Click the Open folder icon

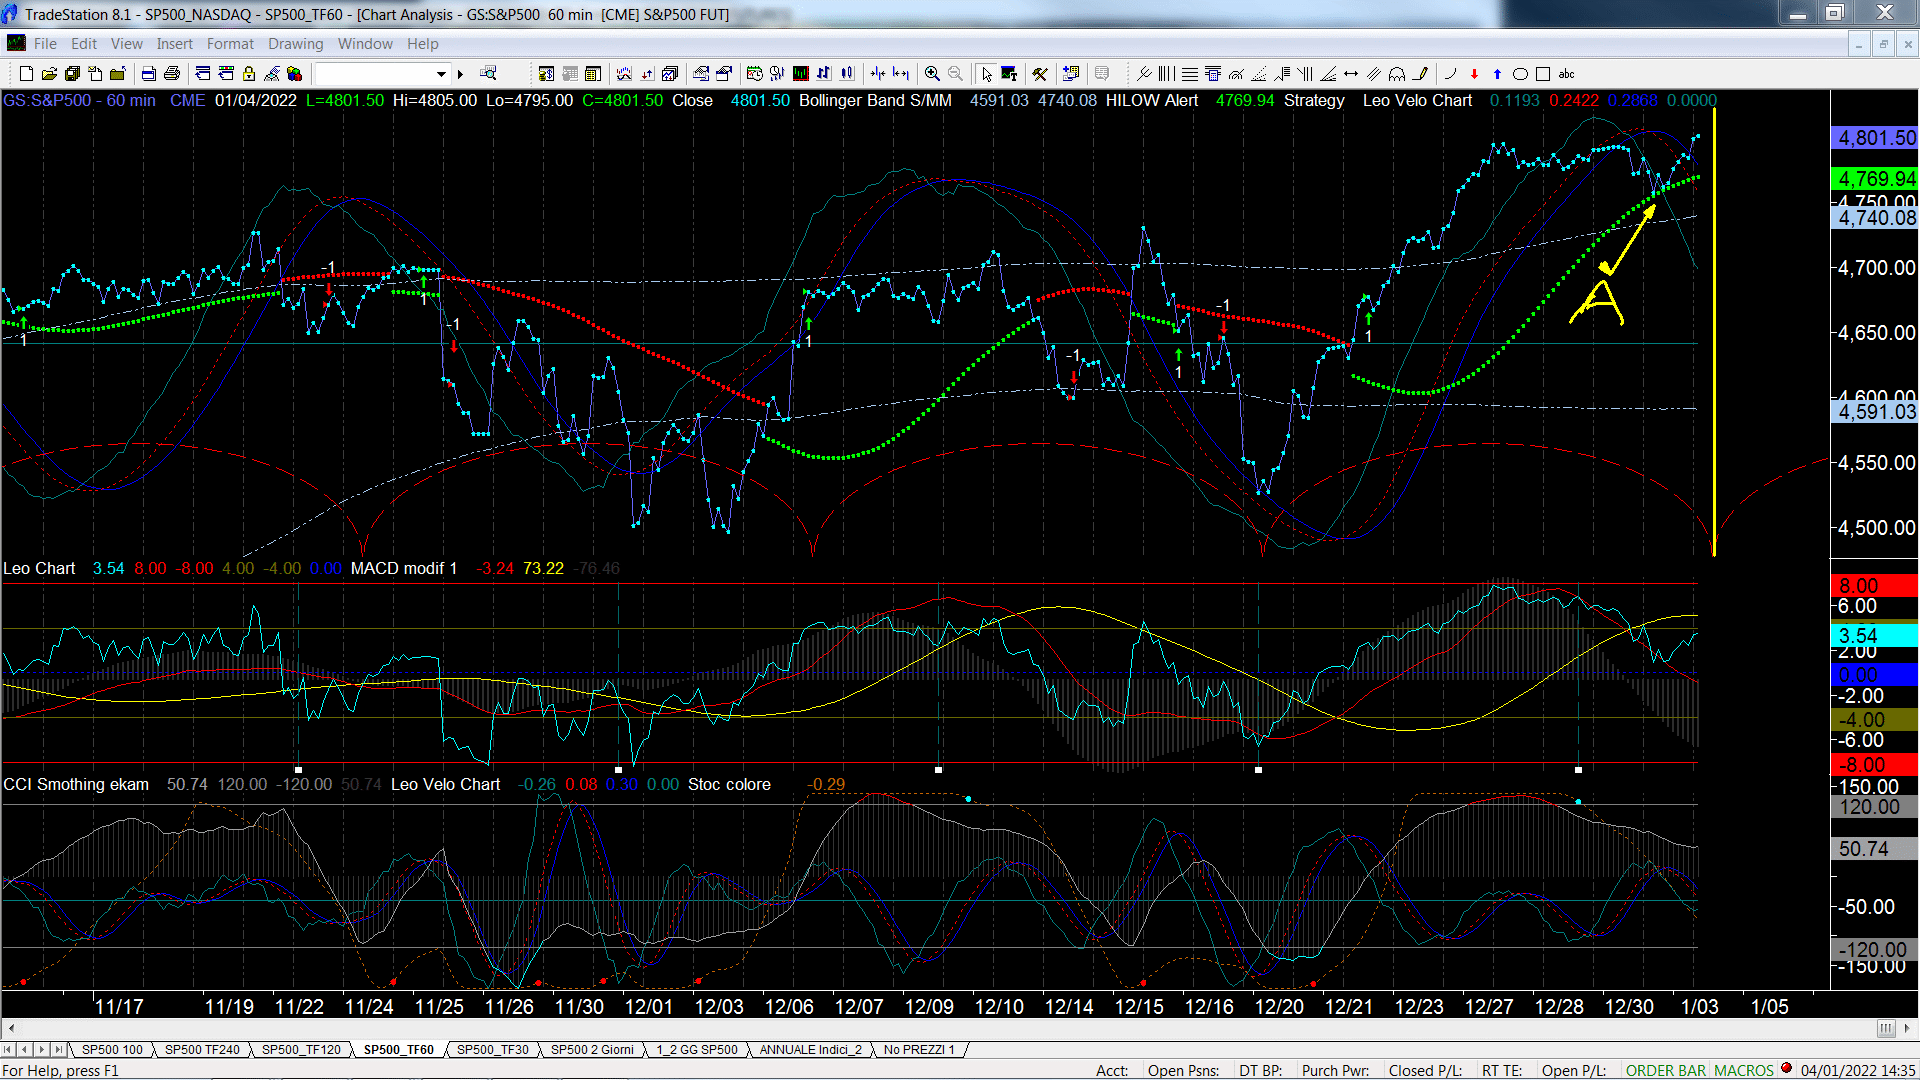[49, 74]
